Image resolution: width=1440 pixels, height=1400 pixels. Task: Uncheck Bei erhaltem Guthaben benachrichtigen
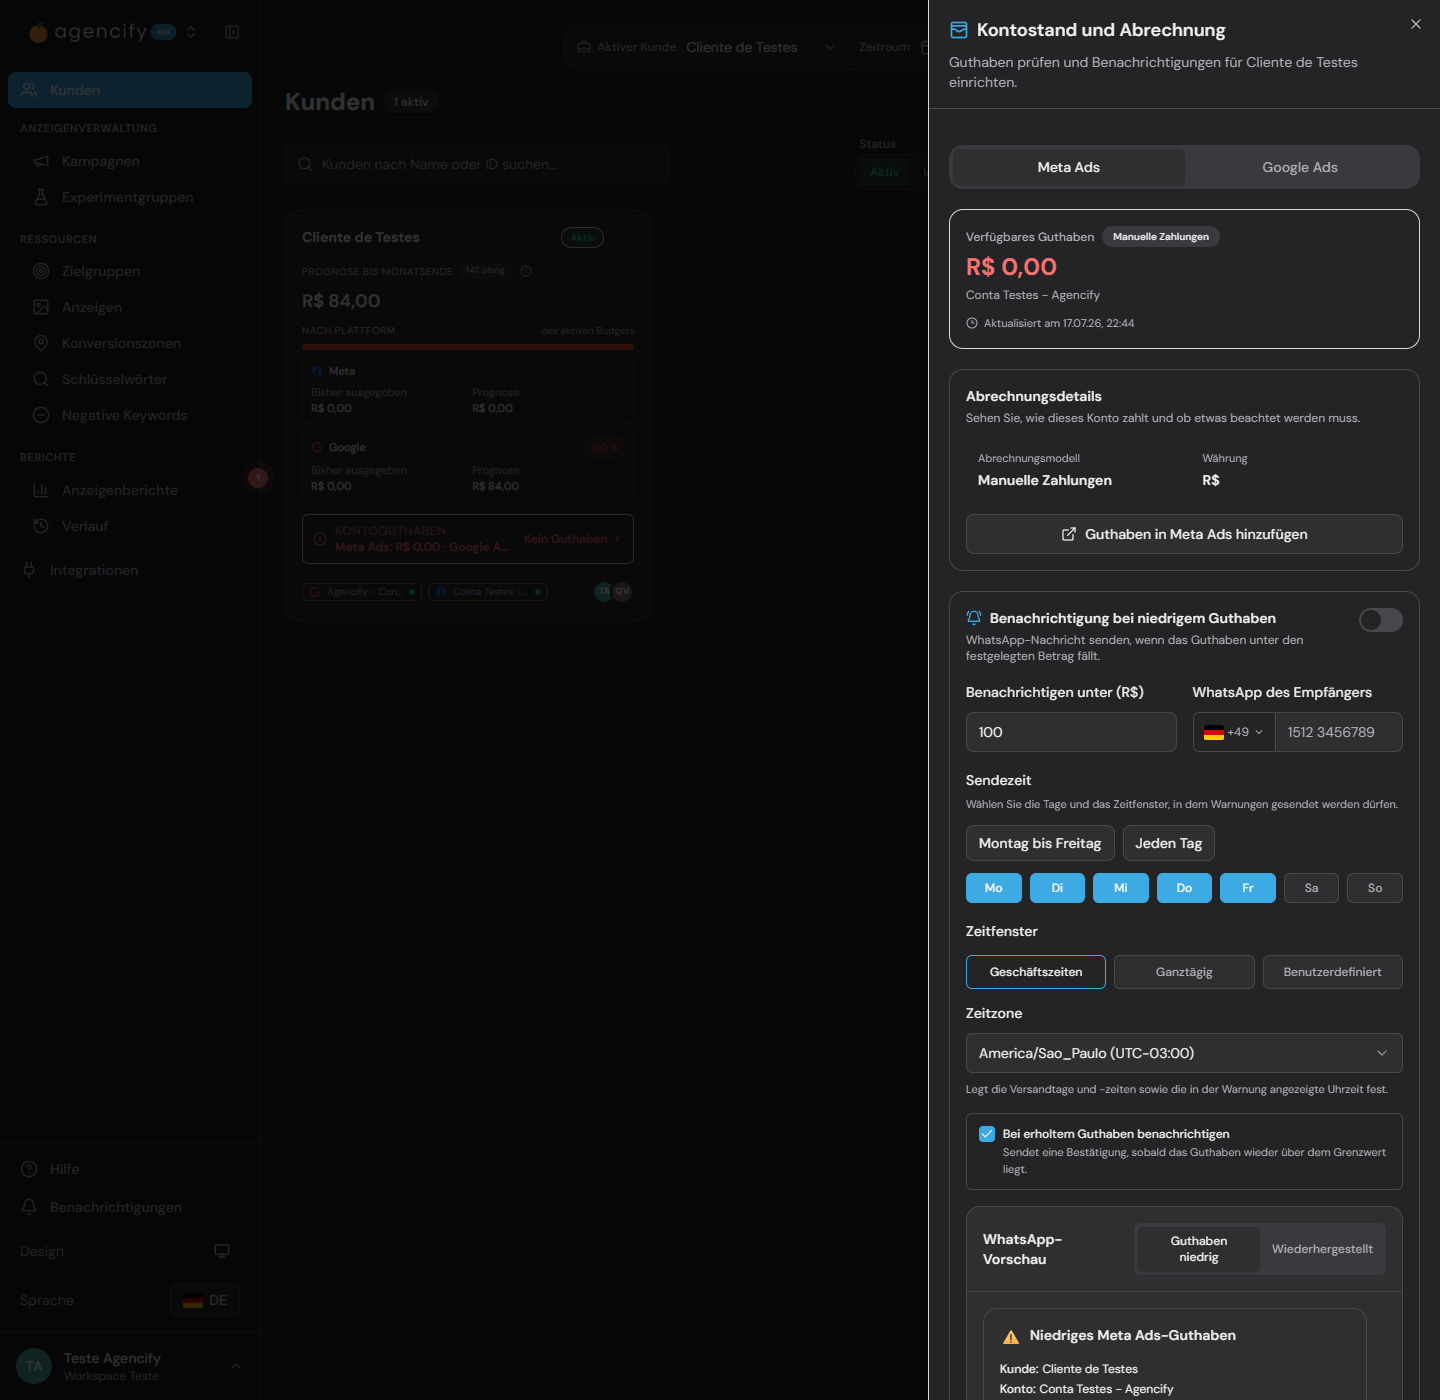(x=987, y=1134)
